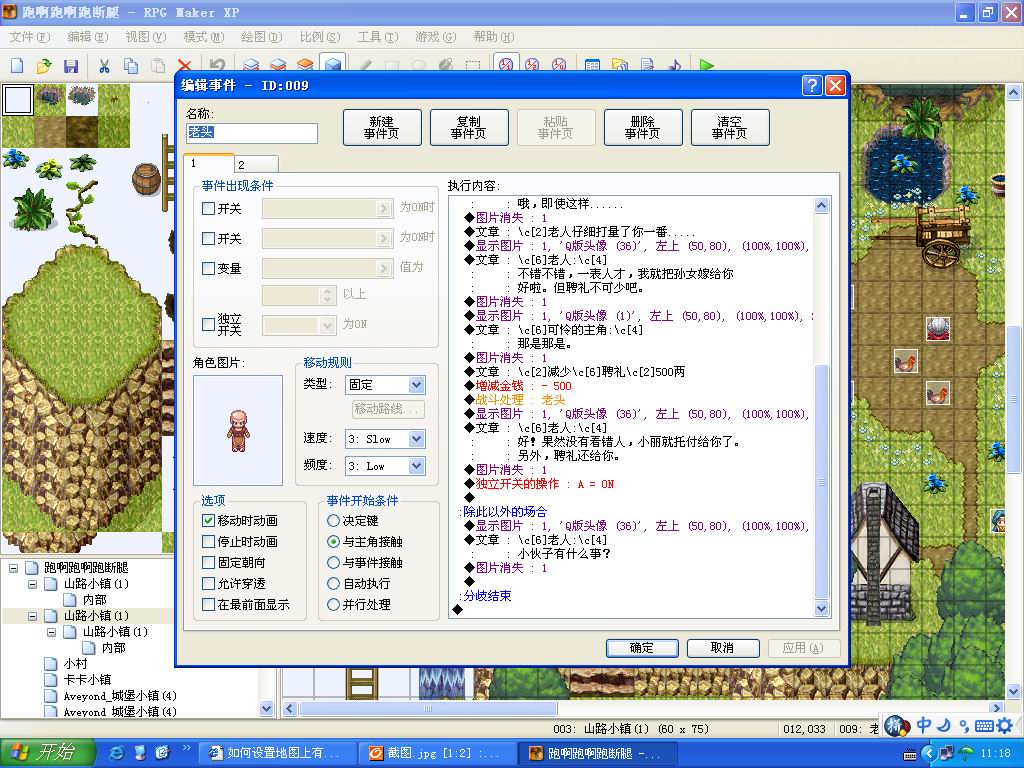The image size is (1024, 768).
Task: Enable the first 开关 condition checkbox
Action: pos(208,208)
